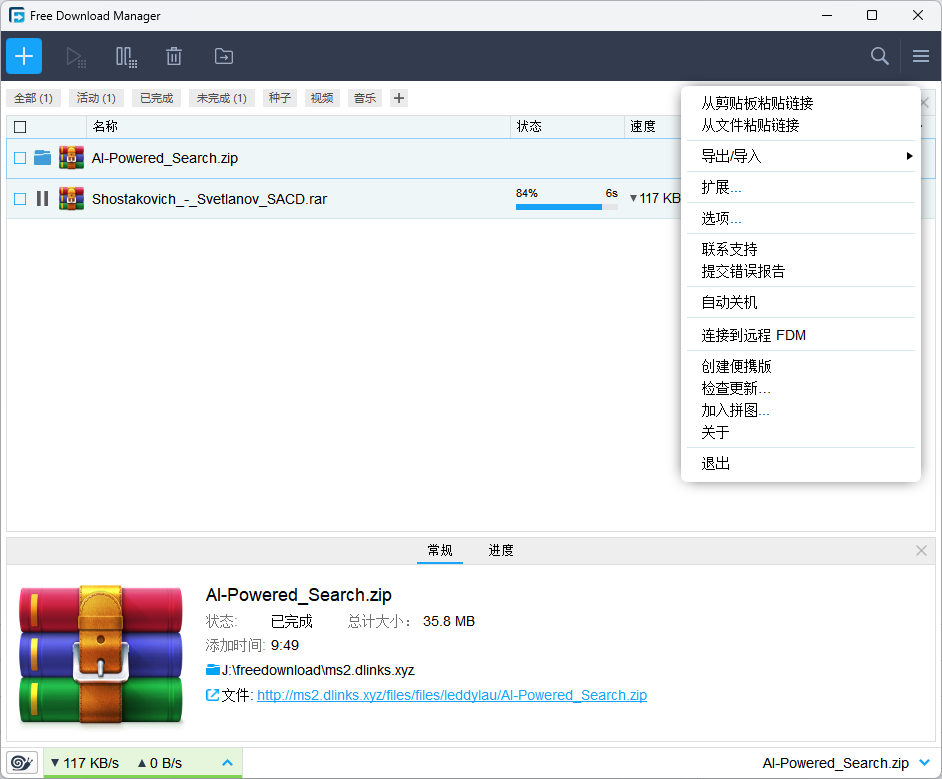Sort by 速度 column header
Screen dimensions: 942x779
tap(643, 126)
